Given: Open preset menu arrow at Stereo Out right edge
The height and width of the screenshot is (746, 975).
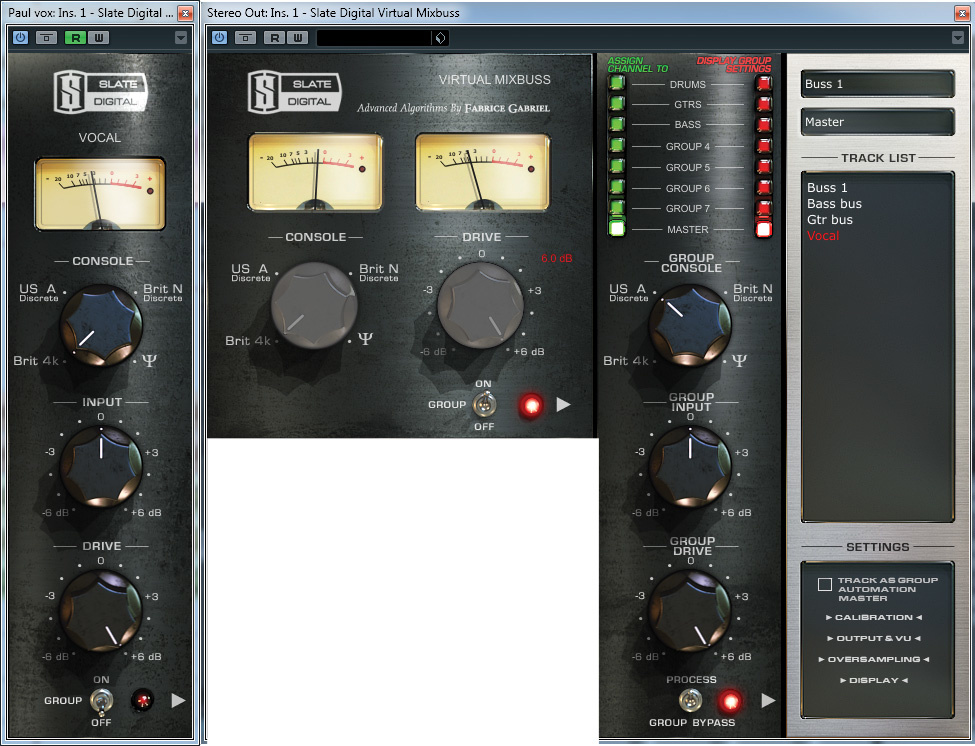Looking at the screenshot, I should pos(958,38).
